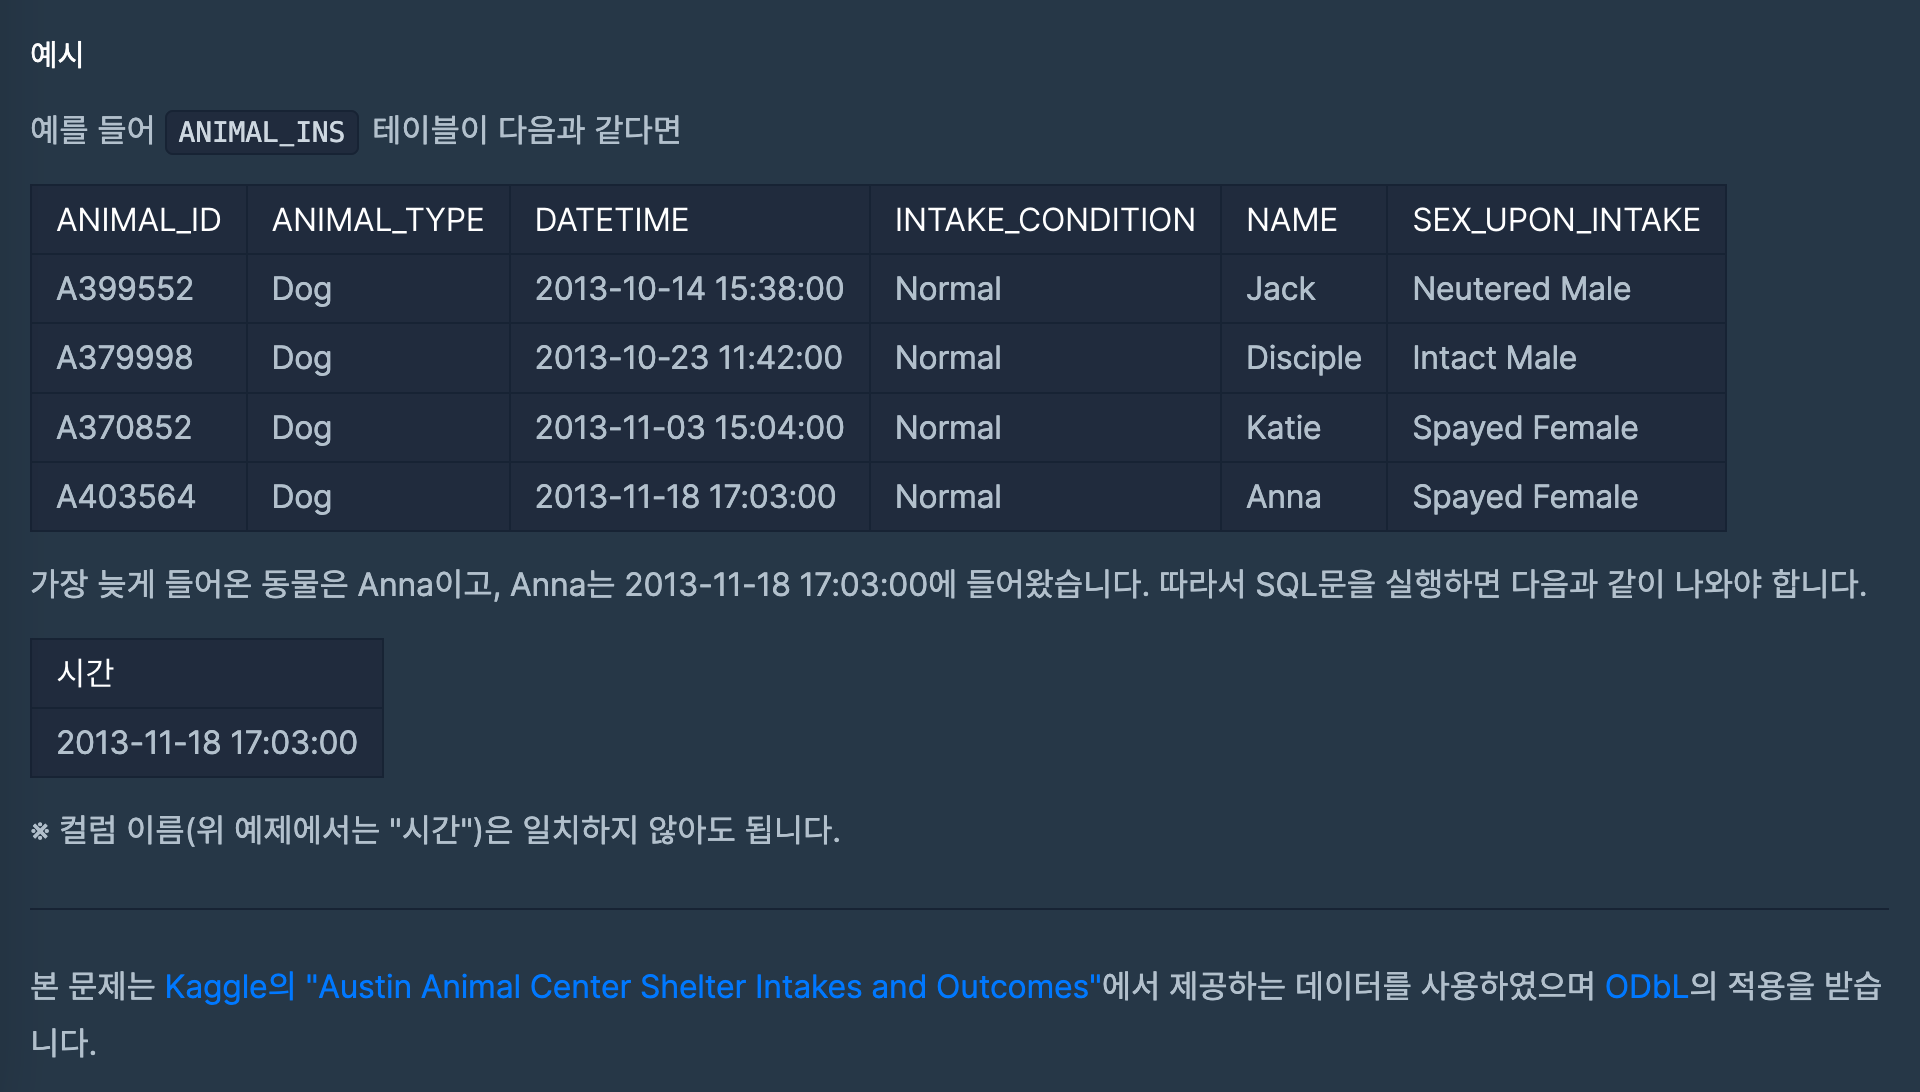Viewport: 1920px width, 1092px height.
Task: Click the Neutered Male cell
Action: click(1521, 289)
